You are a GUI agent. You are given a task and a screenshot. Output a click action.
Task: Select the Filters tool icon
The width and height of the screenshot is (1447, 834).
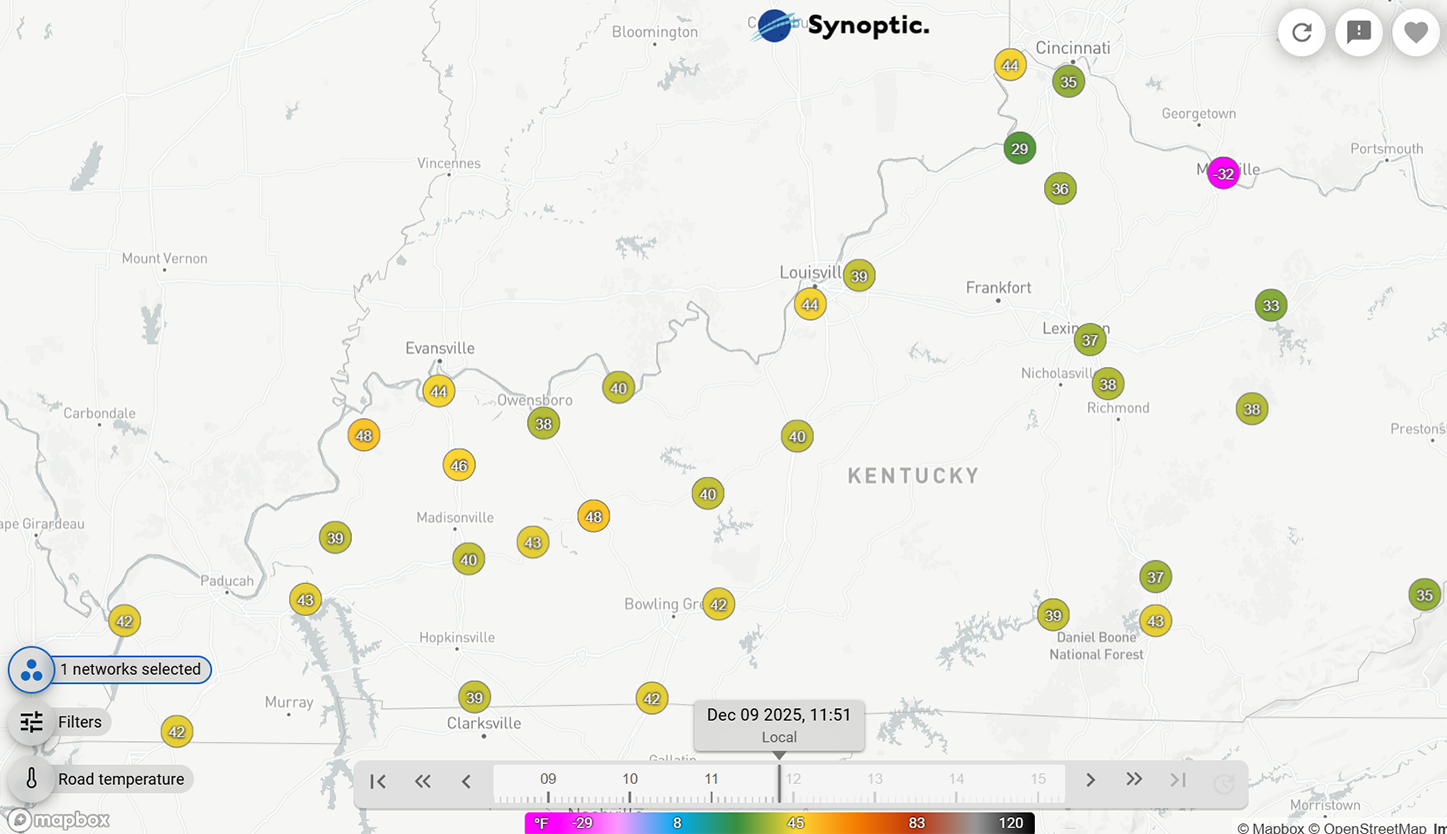[30, 721]
